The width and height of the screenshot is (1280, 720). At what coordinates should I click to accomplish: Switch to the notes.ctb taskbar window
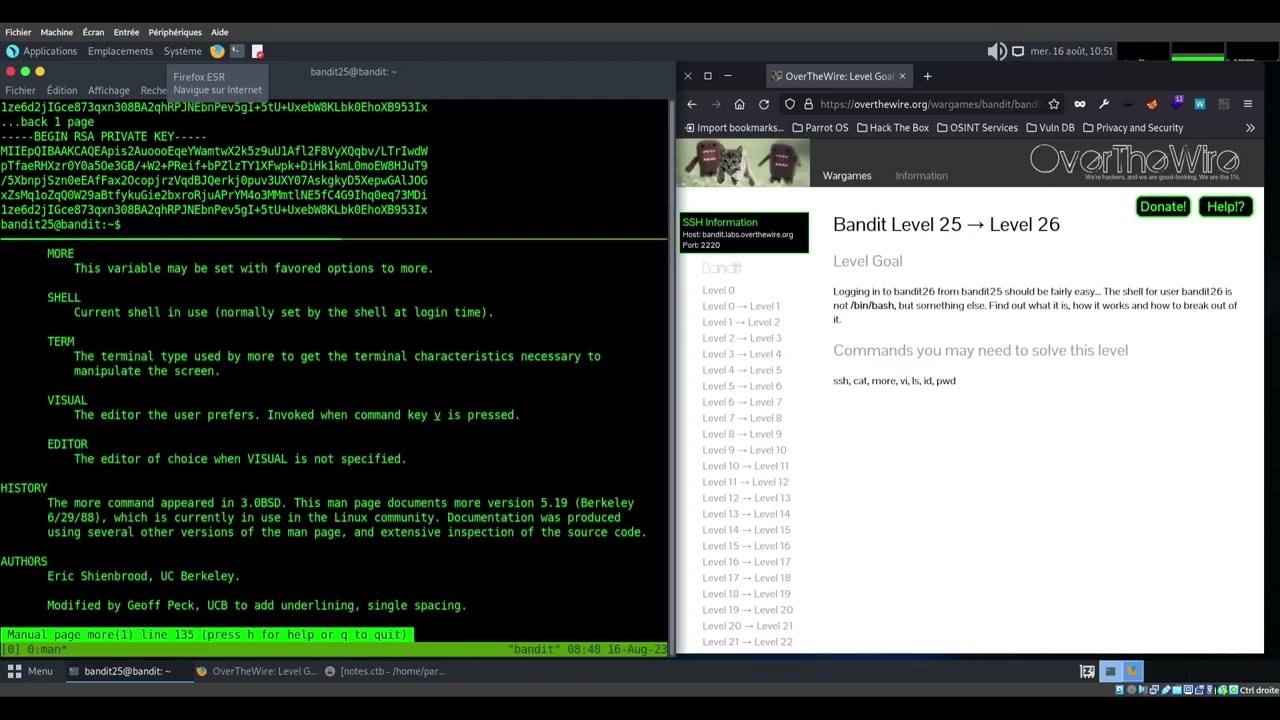coord(385,671)
